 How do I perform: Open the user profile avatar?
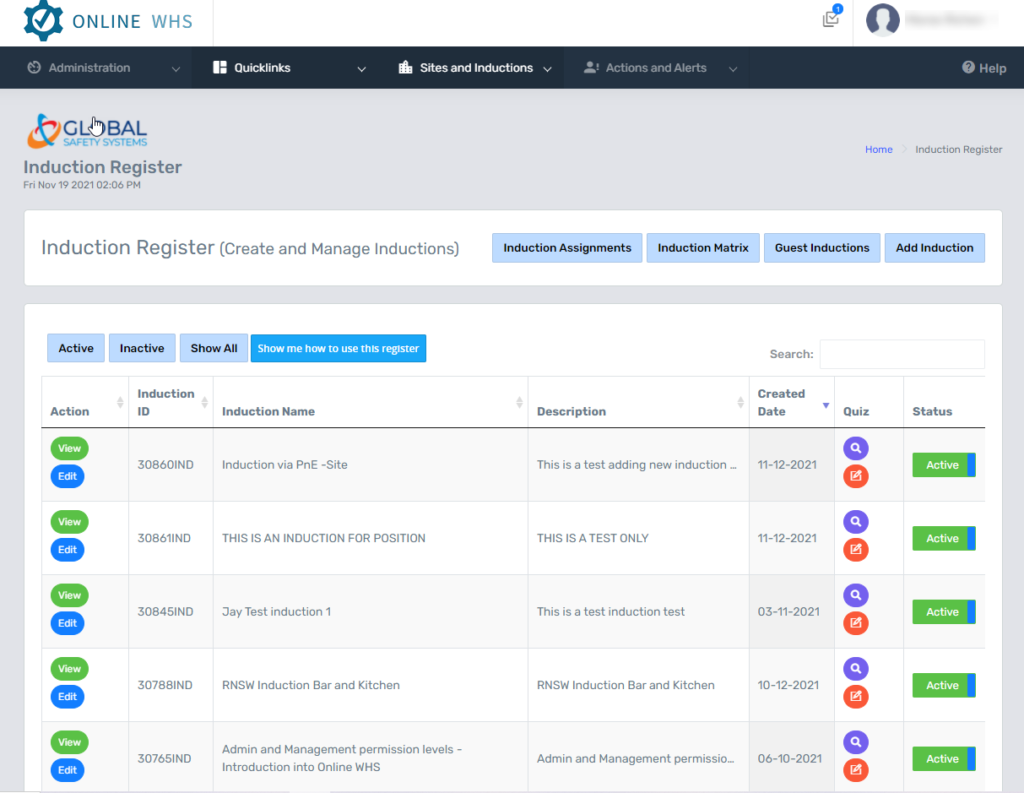tap(883, 20)
